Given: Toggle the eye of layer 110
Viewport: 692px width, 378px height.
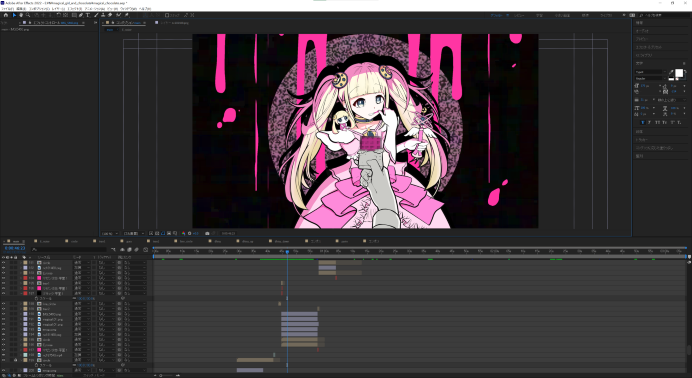Looking at the screenshot, I should coord(4,314).
